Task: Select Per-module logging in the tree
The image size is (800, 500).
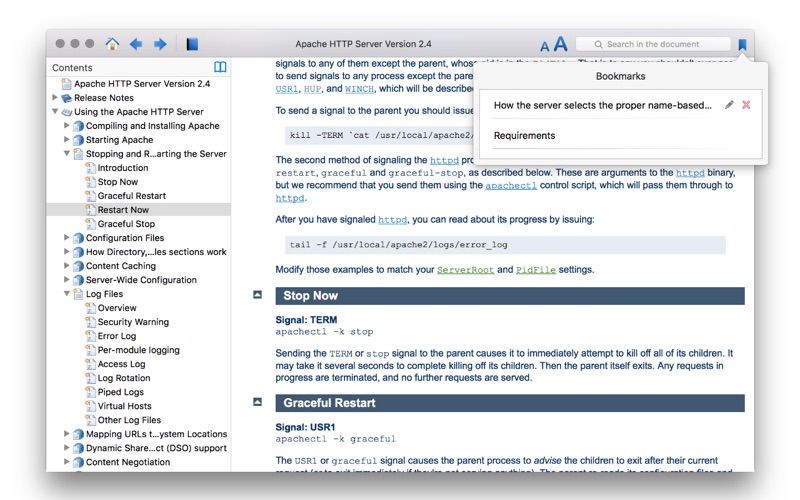Action: click(x=139, y=350)
